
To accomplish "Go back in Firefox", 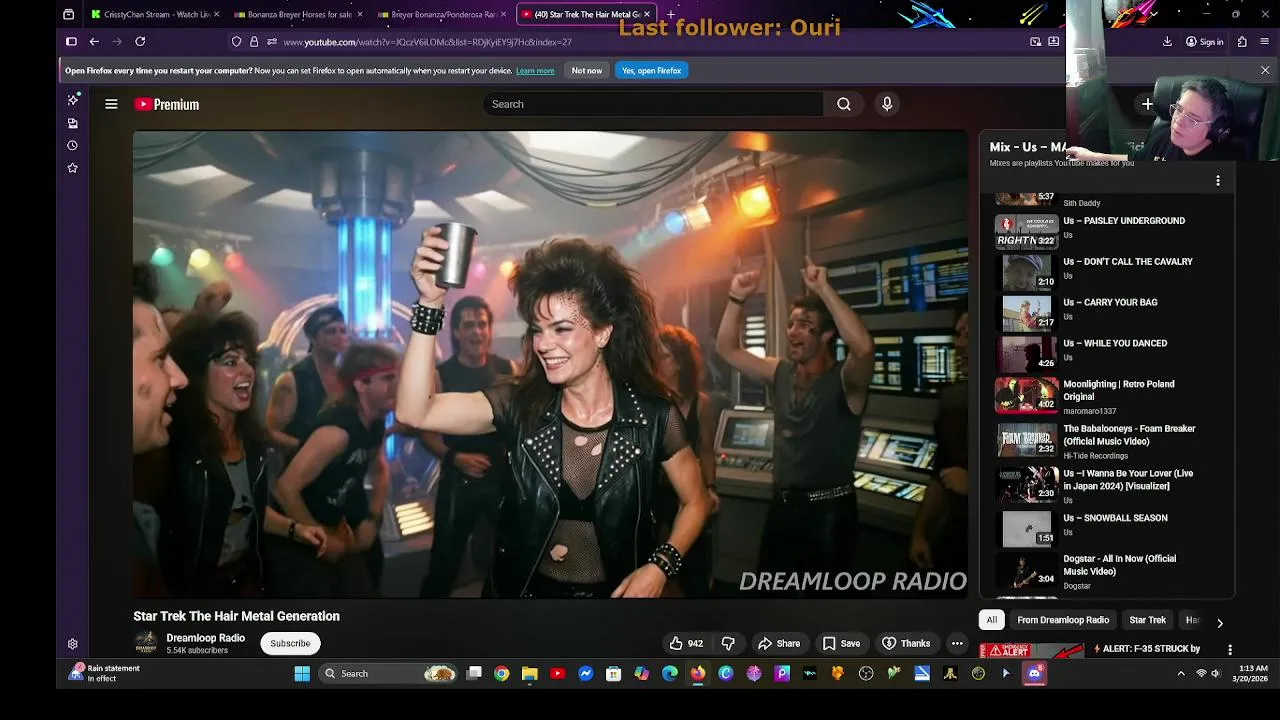I will pos(94,41).
